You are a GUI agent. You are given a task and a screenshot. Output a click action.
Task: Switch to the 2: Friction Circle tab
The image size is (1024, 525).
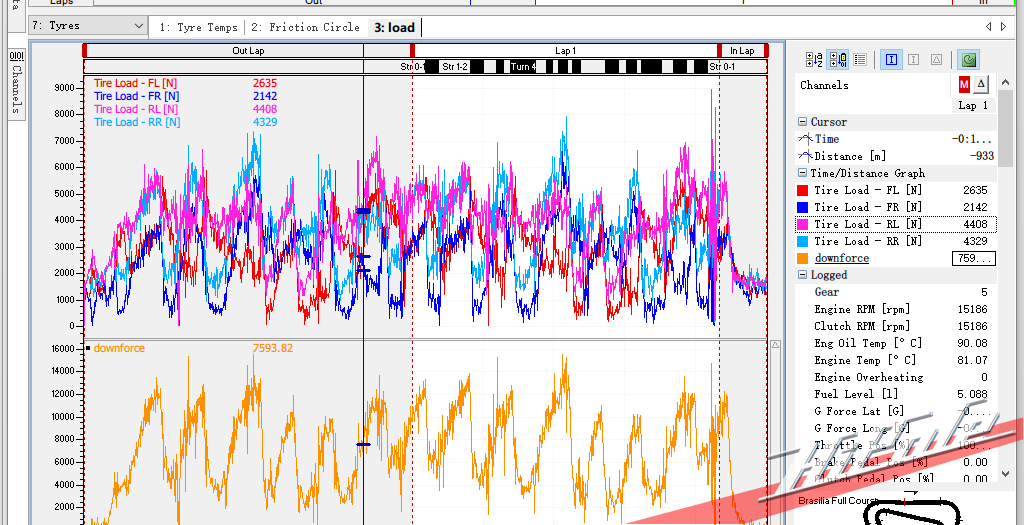pyautogui.click(x=305, y=27)
